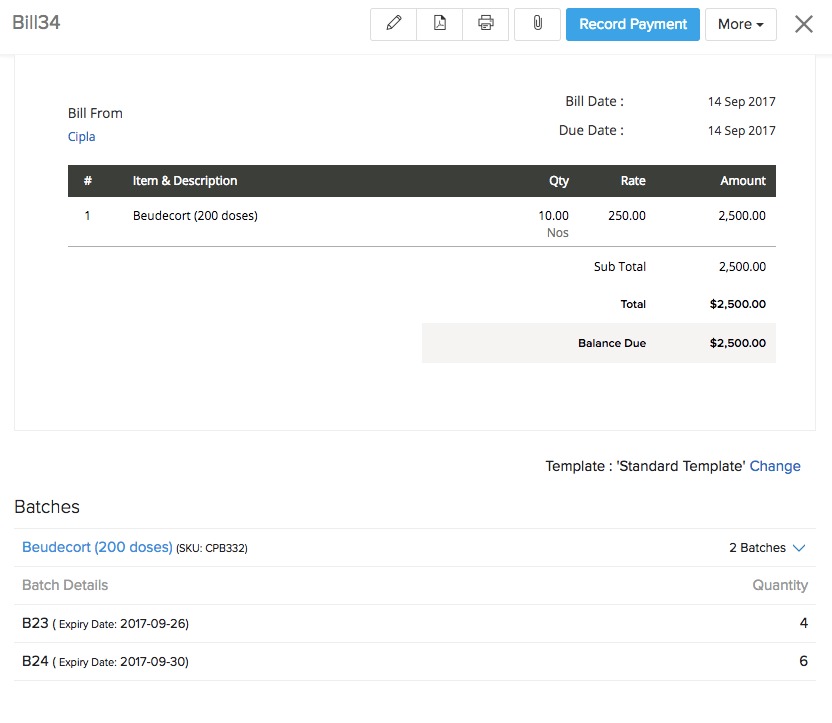Click the Due Date value 14 Sep 2017
Screen dimensions: 832x723
(741, 131)
